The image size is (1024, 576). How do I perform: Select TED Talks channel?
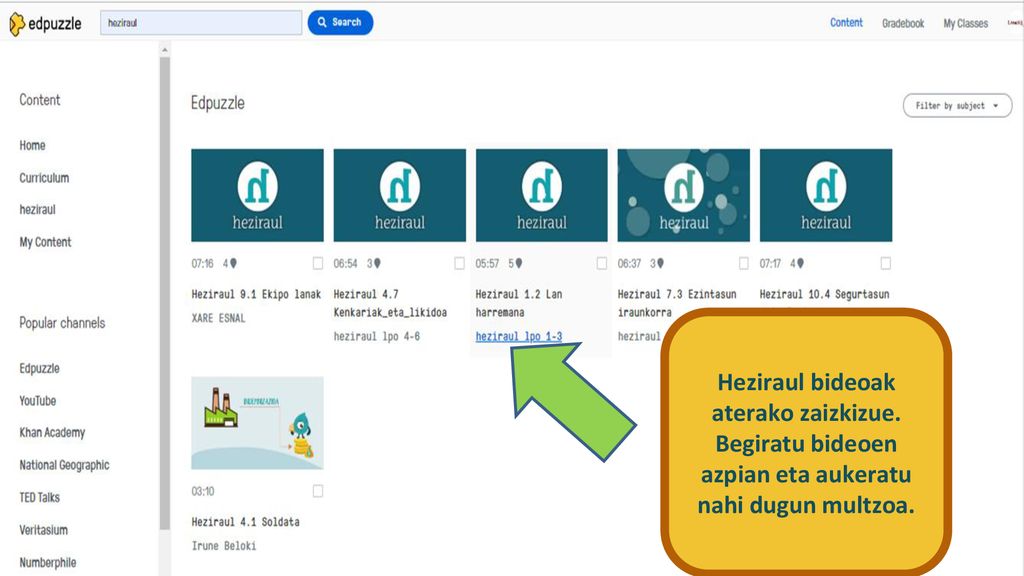coord(39,498)
